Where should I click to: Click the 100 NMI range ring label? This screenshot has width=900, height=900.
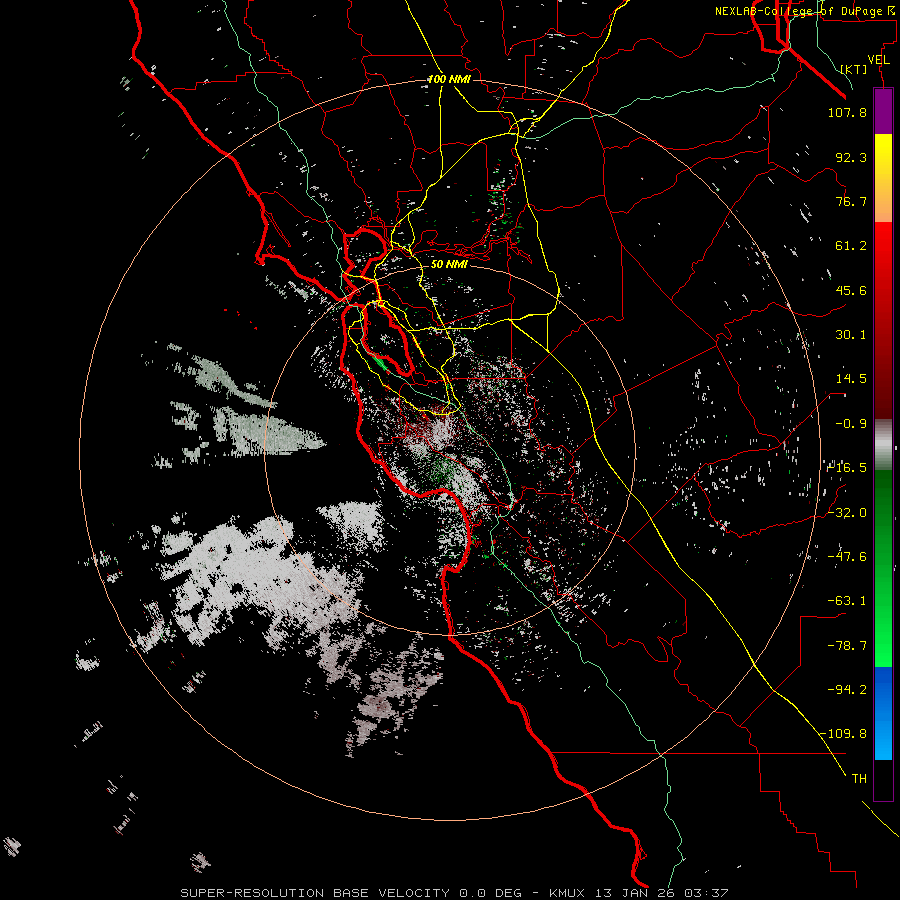coord(449,79)
